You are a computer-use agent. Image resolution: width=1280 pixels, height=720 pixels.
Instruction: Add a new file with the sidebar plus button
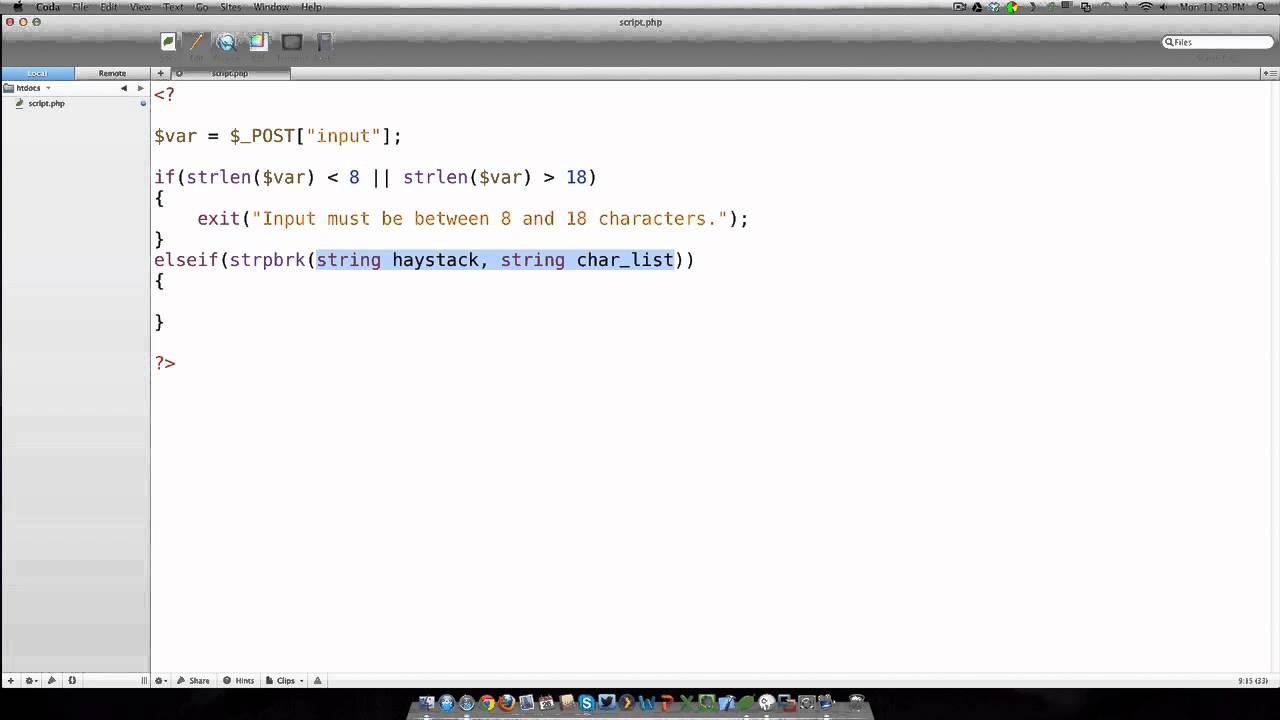(11, 681)
